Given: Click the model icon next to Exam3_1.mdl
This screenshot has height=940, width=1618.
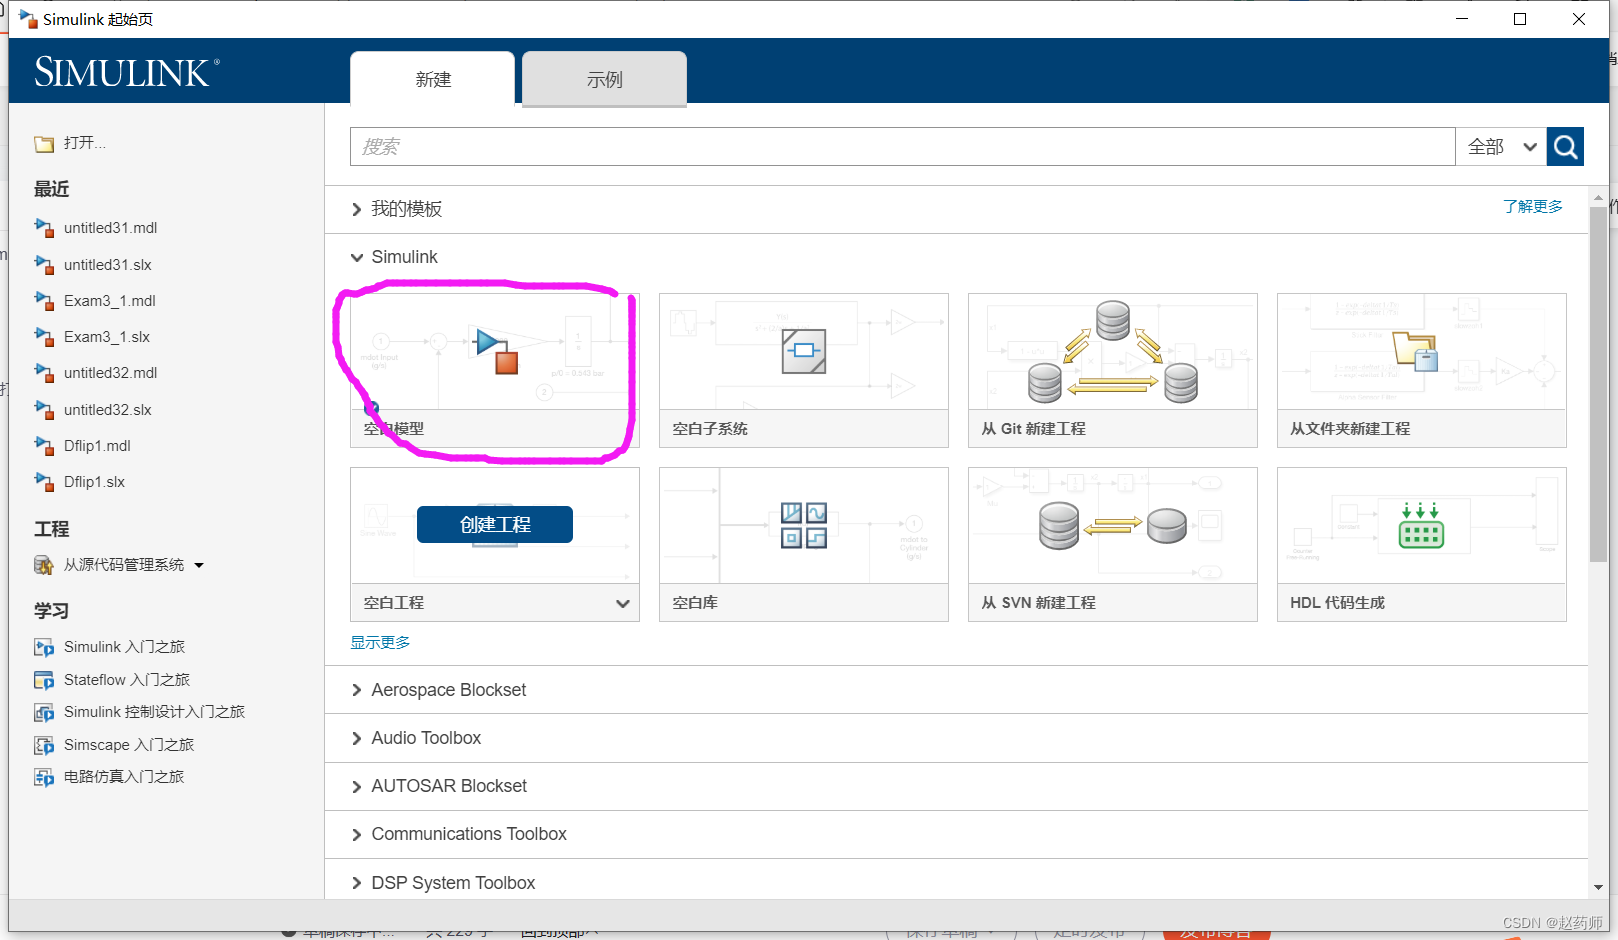Looking at the screenshot, I should pyautogui.click(x=44, y=301).
